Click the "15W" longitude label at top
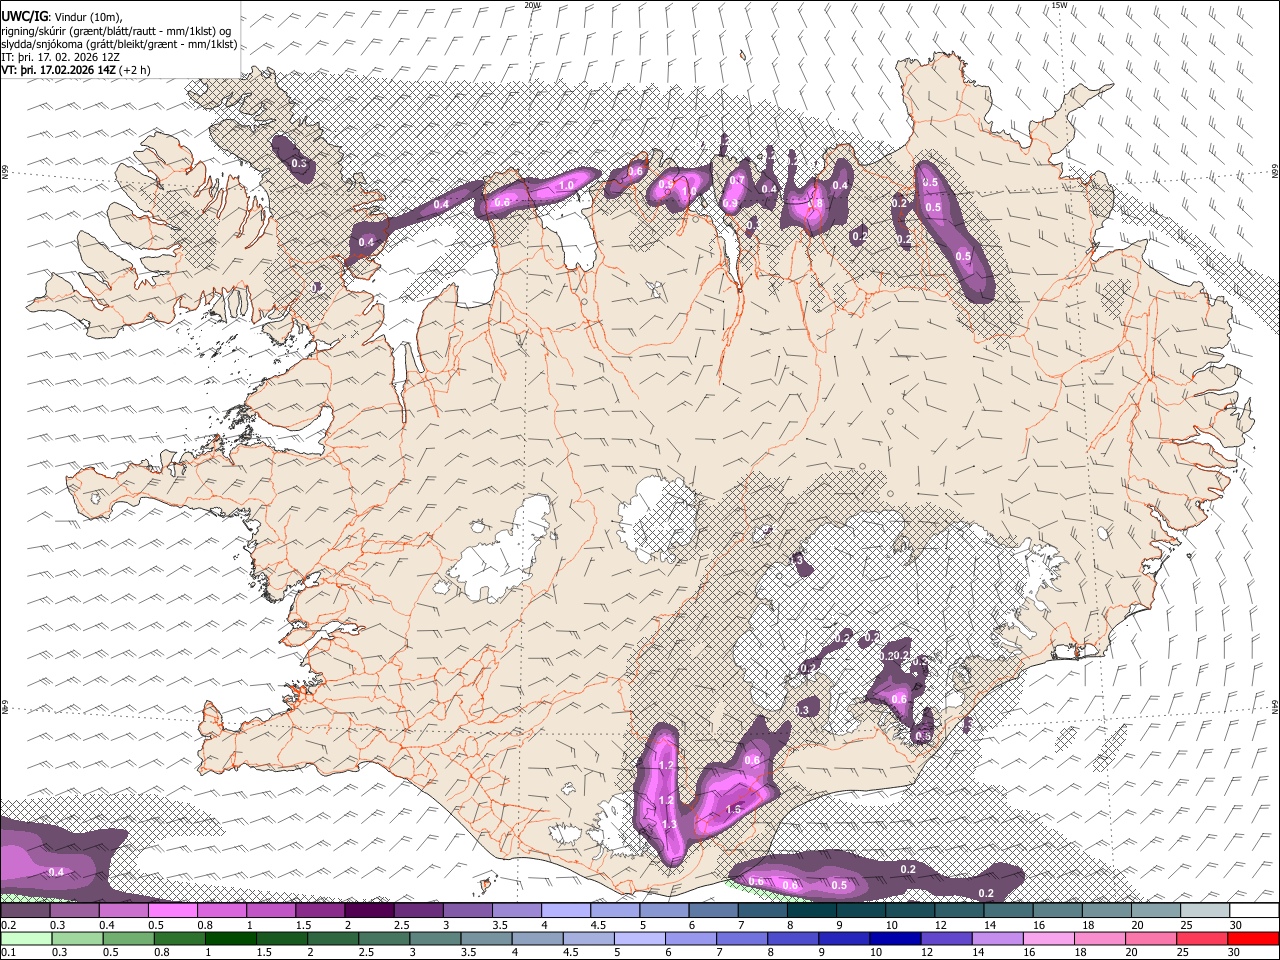The height and width of the screenshot is (960, 1280). (x=1059, y=5)
